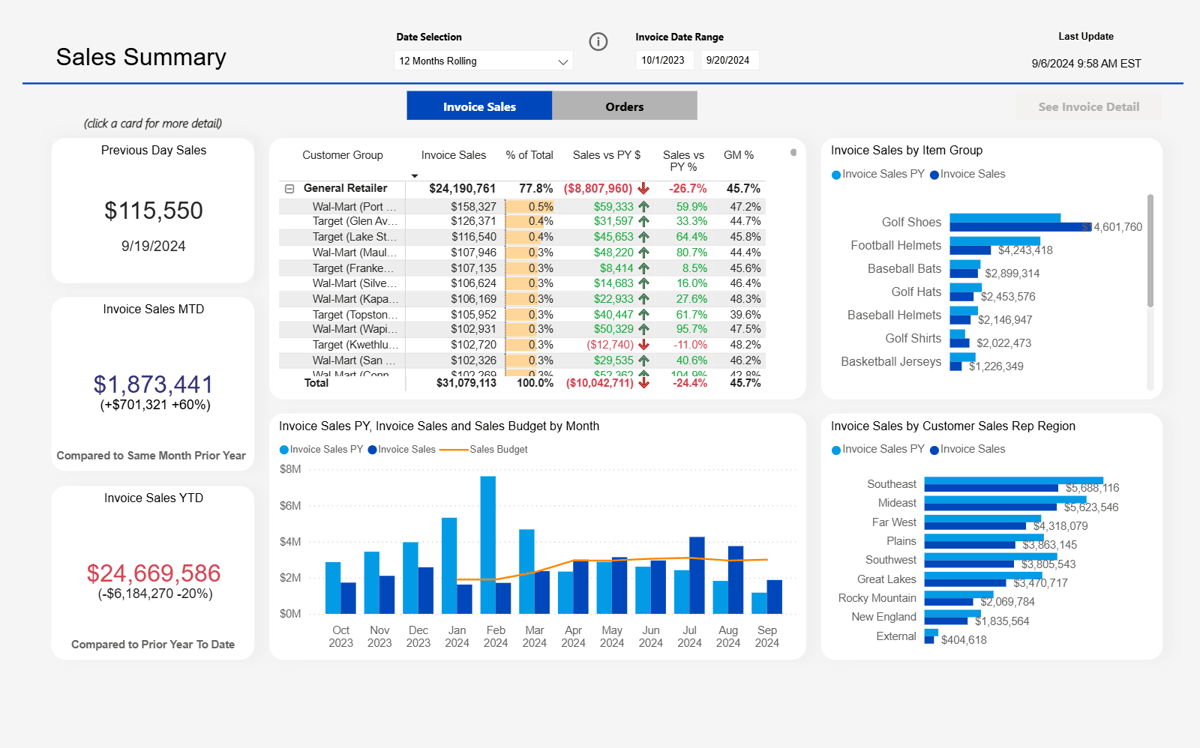
Task: Click Invoice Sales legend dot in Item Group chart
Action: pos(934,174)
